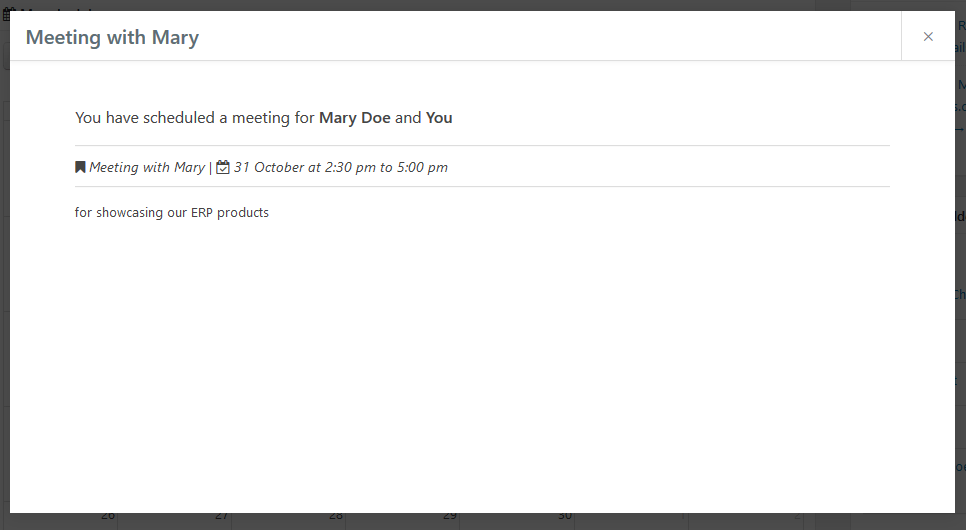Select day 30 in the background calendar

[x=565, y=517]
